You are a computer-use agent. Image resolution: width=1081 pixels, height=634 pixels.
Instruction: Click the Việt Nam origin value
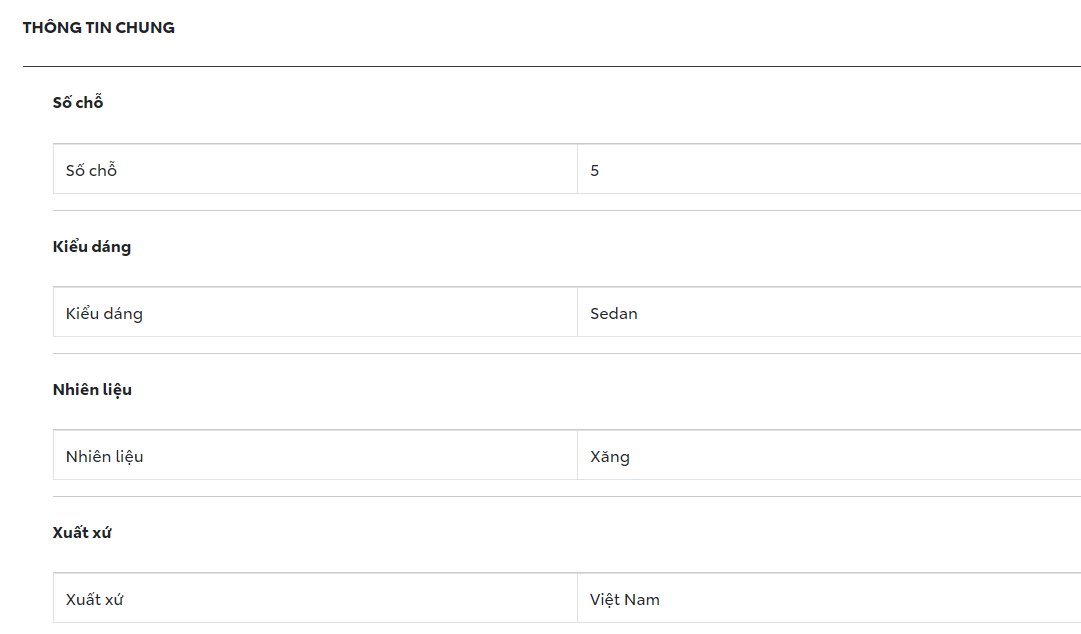(x=625, y=600)
